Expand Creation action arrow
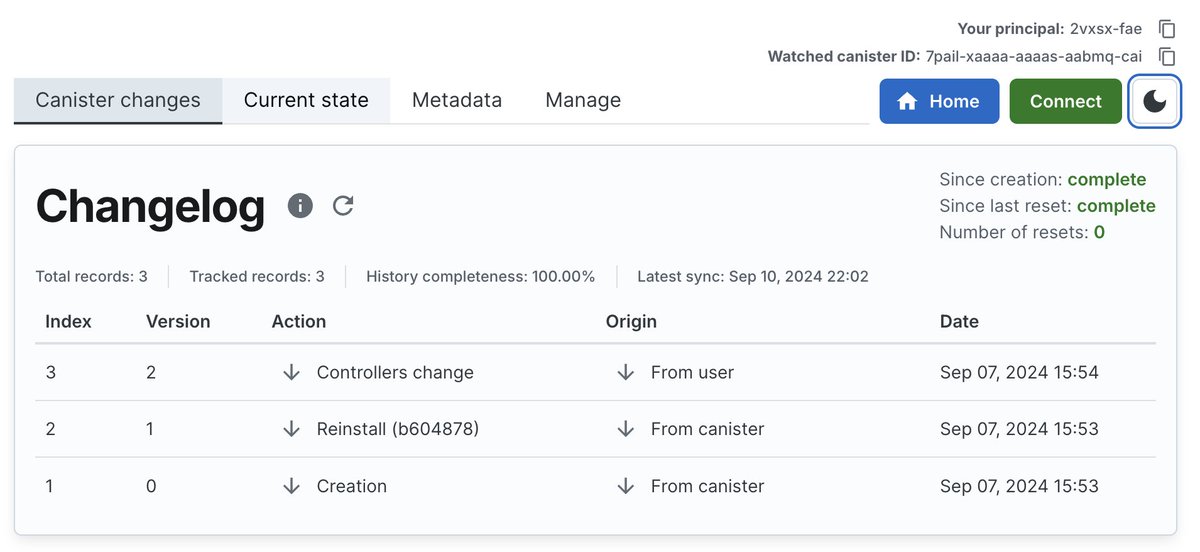The height and width of the screenshot is (552, 1200). (291, 486)
